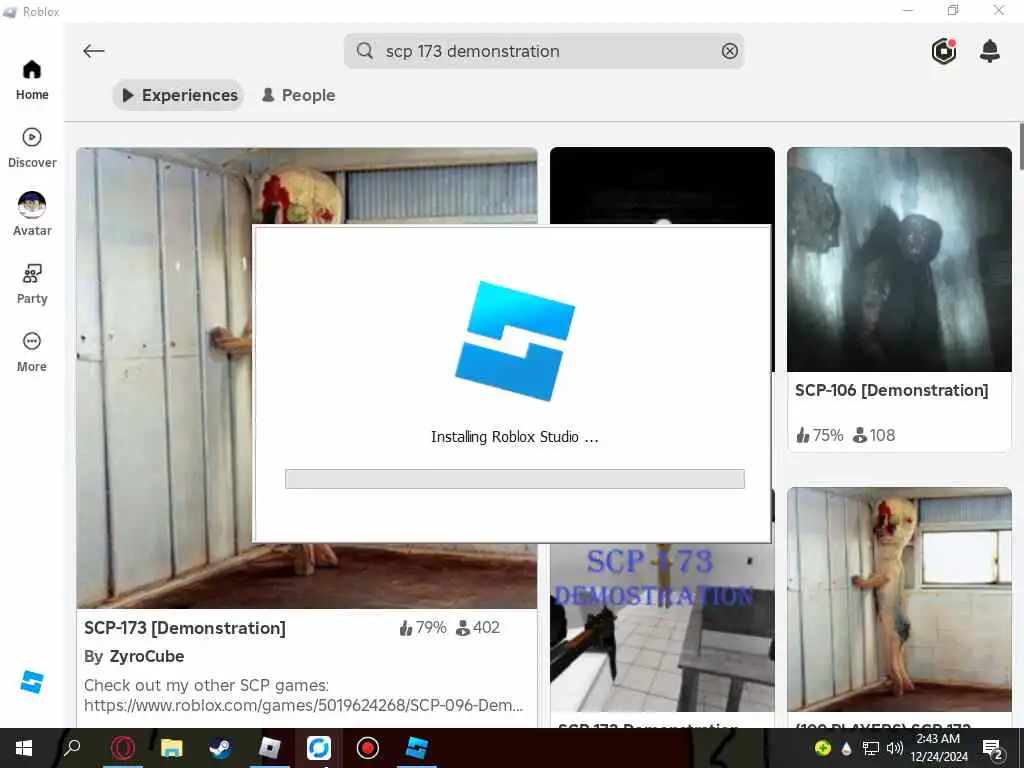The height and width of the screenshot is (768, 1024).
Task: Click the blue sync app taskbar icon
Action: coord(319,748)
